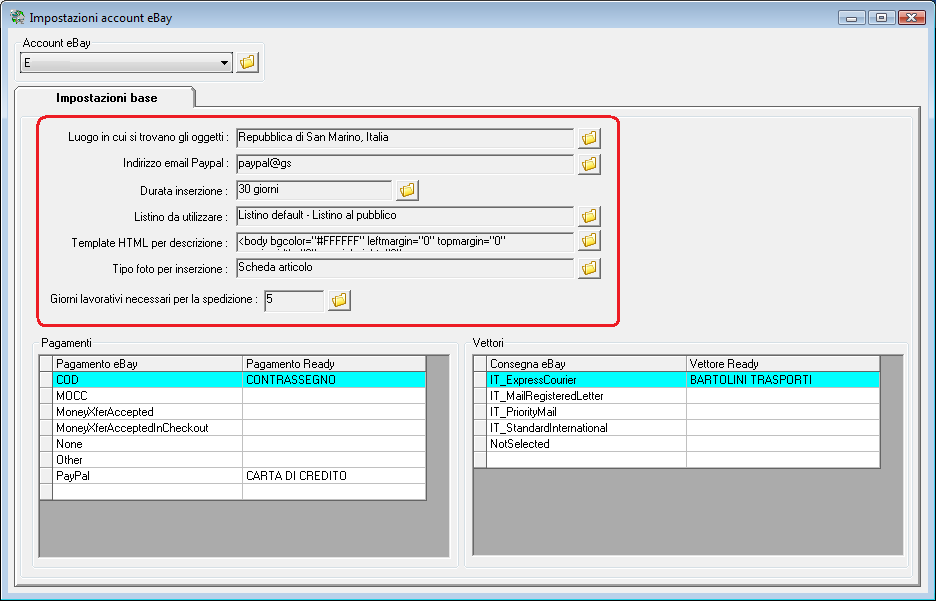Close the Impostazioni account eBay window
The height and width of the screenshot is (601, 936).
click(x=912, y=18)
